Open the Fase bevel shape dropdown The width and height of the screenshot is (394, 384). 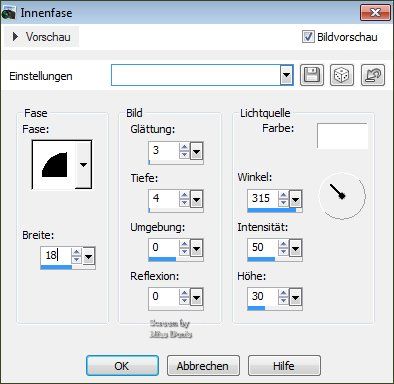[83, 164]
